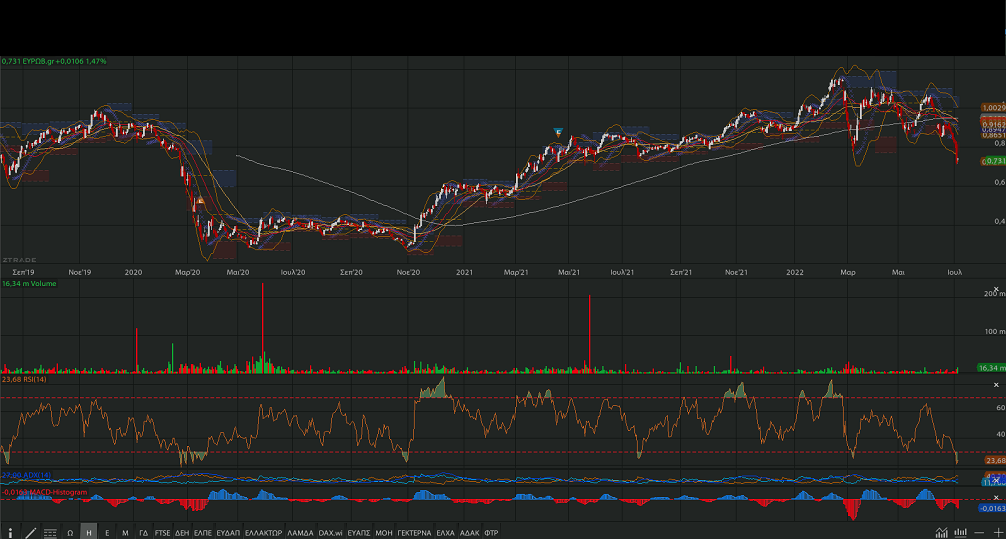Viewport: 1006px width, 539px height.
Task: Open the FTSE symbol tab
Action: click(161, 532)
